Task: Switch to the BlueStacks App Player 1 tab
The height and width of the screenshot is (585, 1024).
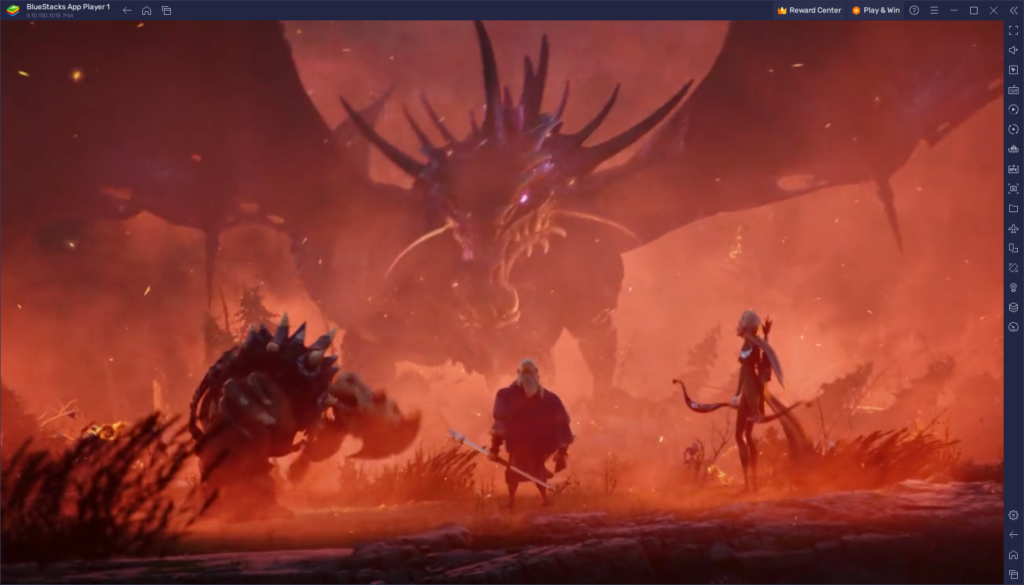Action: coord(67,8)
